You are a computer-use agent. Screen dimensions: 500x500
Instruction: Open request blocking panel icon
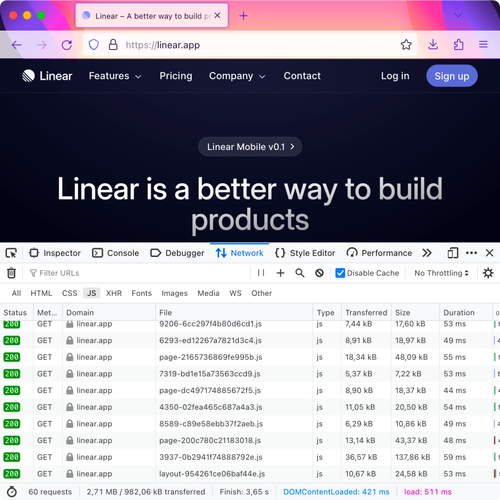point(319,273)
